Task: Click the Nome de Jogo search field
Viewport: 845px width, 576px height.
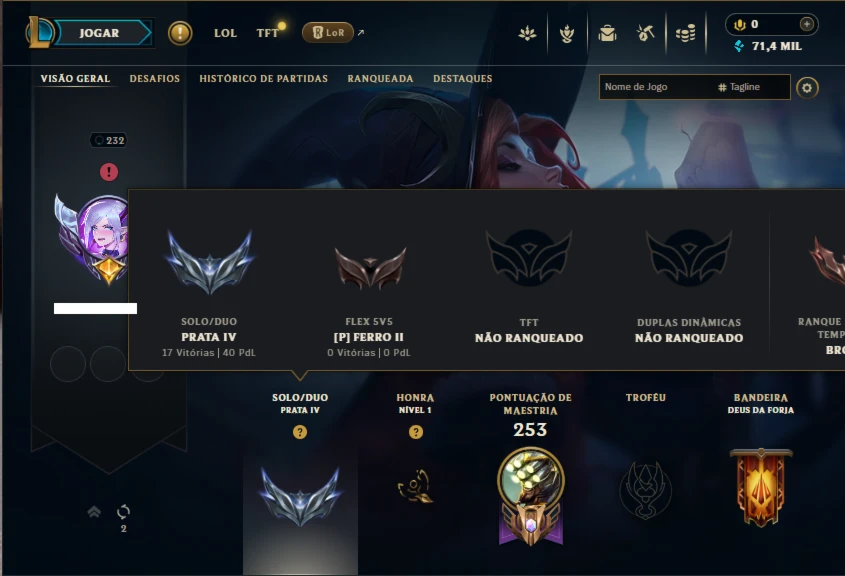Action: click(x=695, y=87)
